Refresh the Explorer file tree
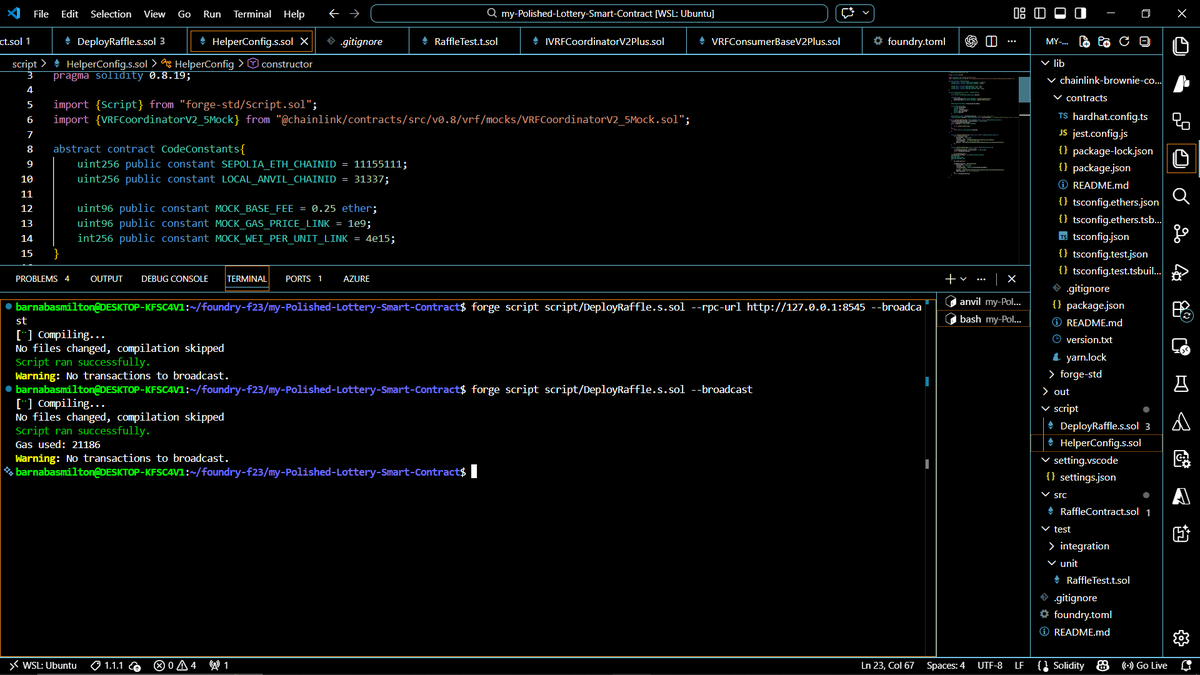Image resolution: width=1200 pixels, height=675 pixels. [x=1124, y=42]
